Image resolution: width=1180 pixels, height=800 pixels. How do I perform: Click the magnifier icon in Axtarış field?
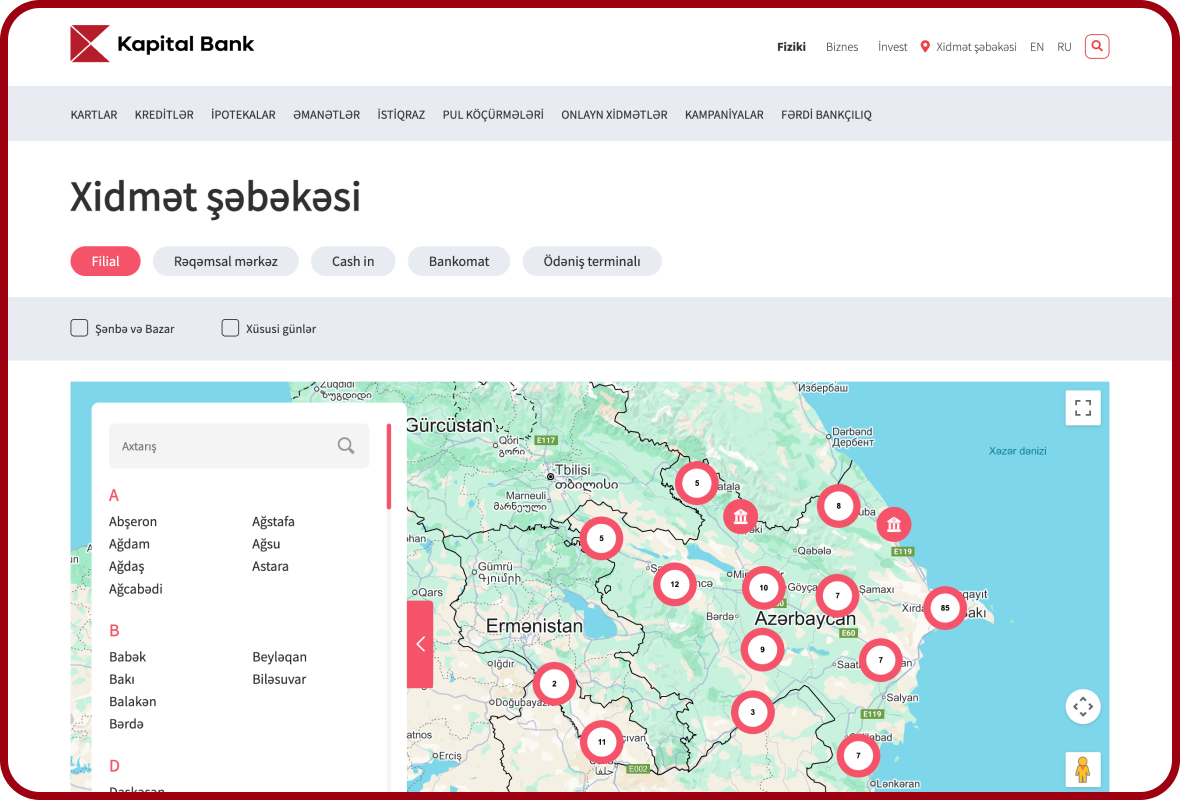[x=346, y=446]
